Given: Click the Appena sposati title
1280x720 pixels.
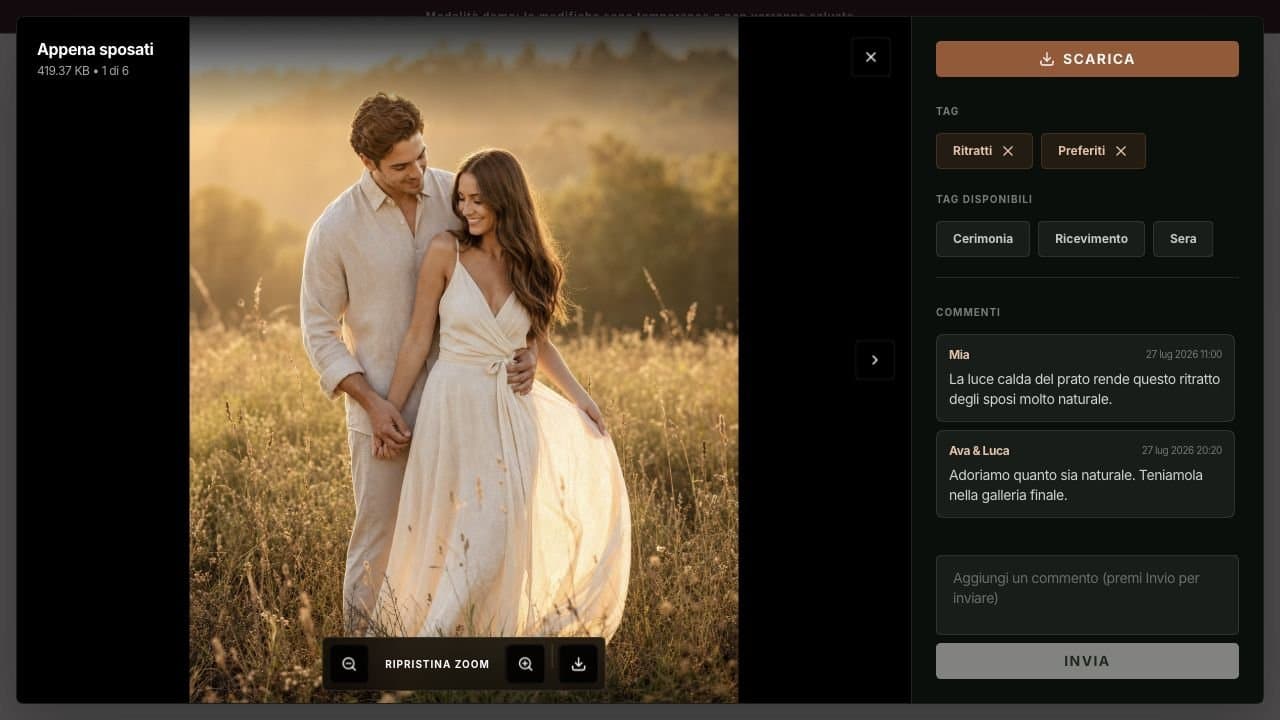Looking at the screenshot, I should coord(95,49).
